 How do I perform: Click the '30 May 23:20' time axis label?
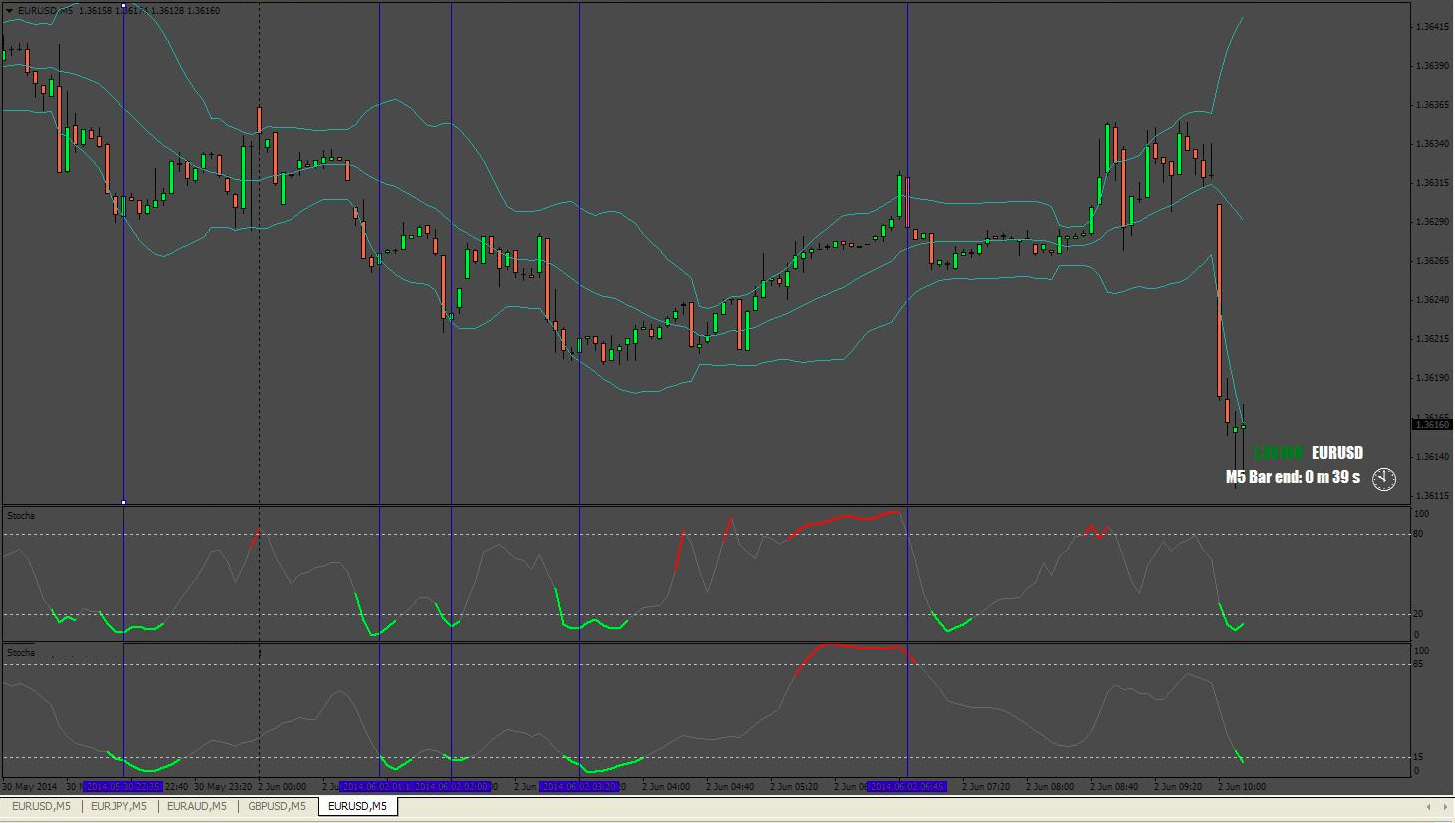(225, 787)
